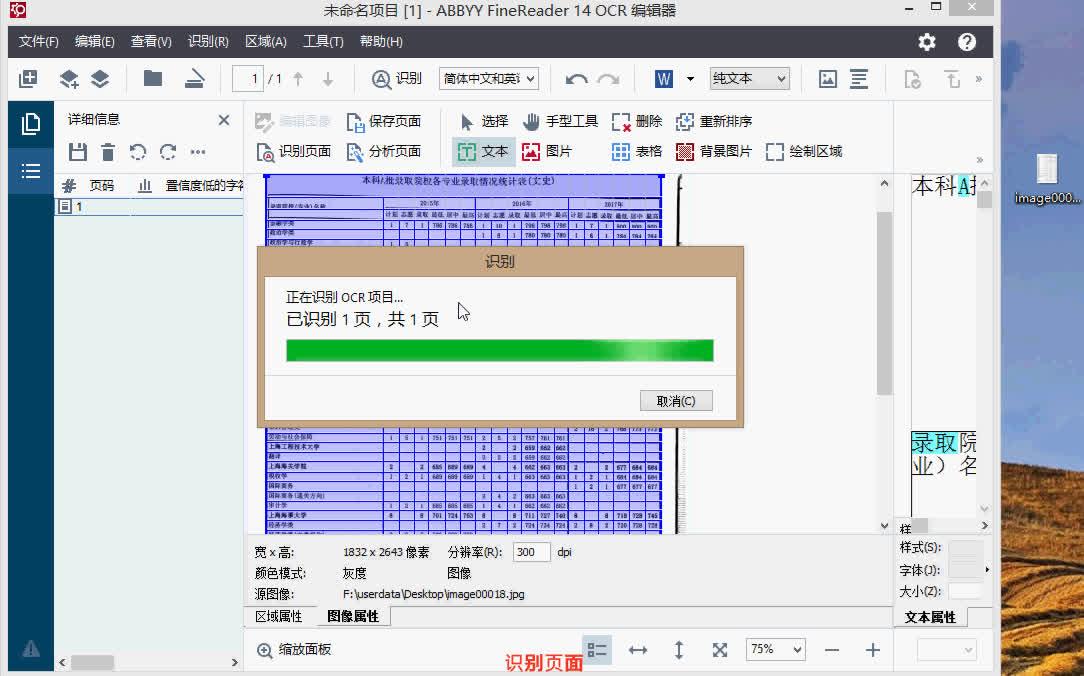Switch to the 区域属性 tab
This screenshot has height=676, width=1084.
point(279,616)
